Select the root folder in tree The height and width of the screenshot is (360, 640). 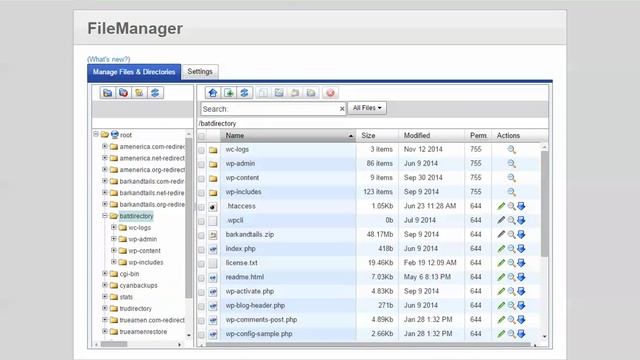click(x=126, y=135)
